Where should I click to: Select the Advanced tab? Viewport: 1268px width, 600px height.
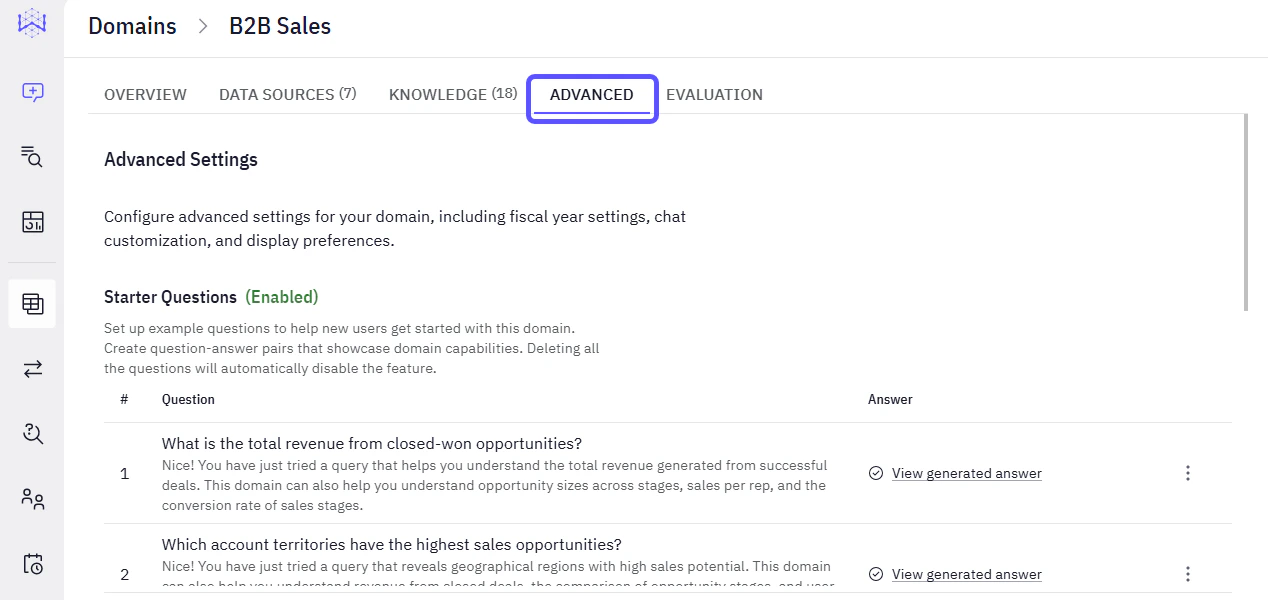coord(592,95)
